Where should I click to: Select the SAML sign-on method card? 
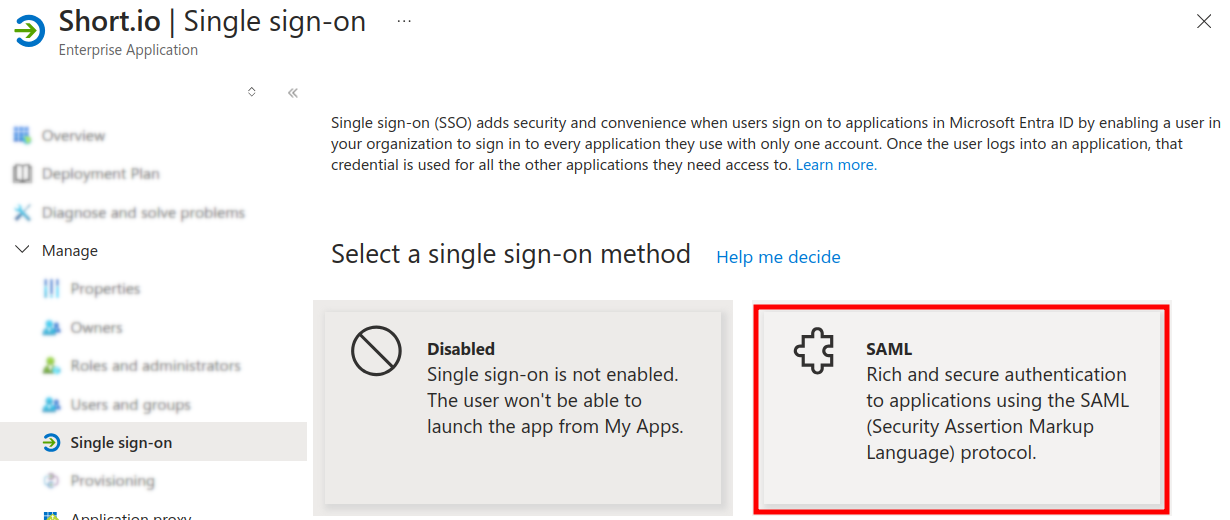click(x=960, y=408)
